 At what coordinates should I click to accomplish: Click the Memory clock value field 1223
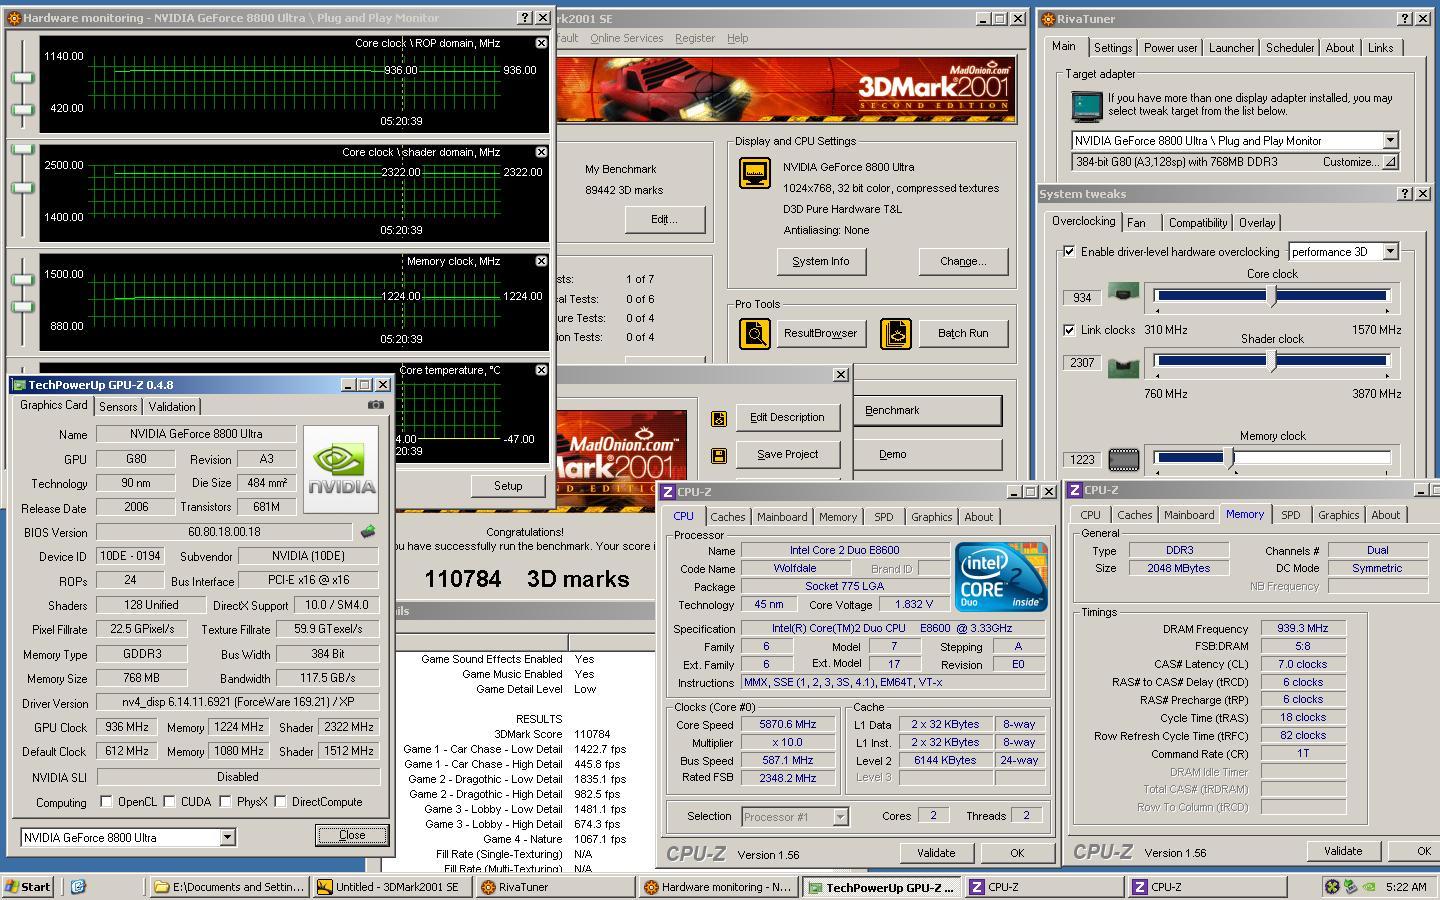tap(1082, 459)
